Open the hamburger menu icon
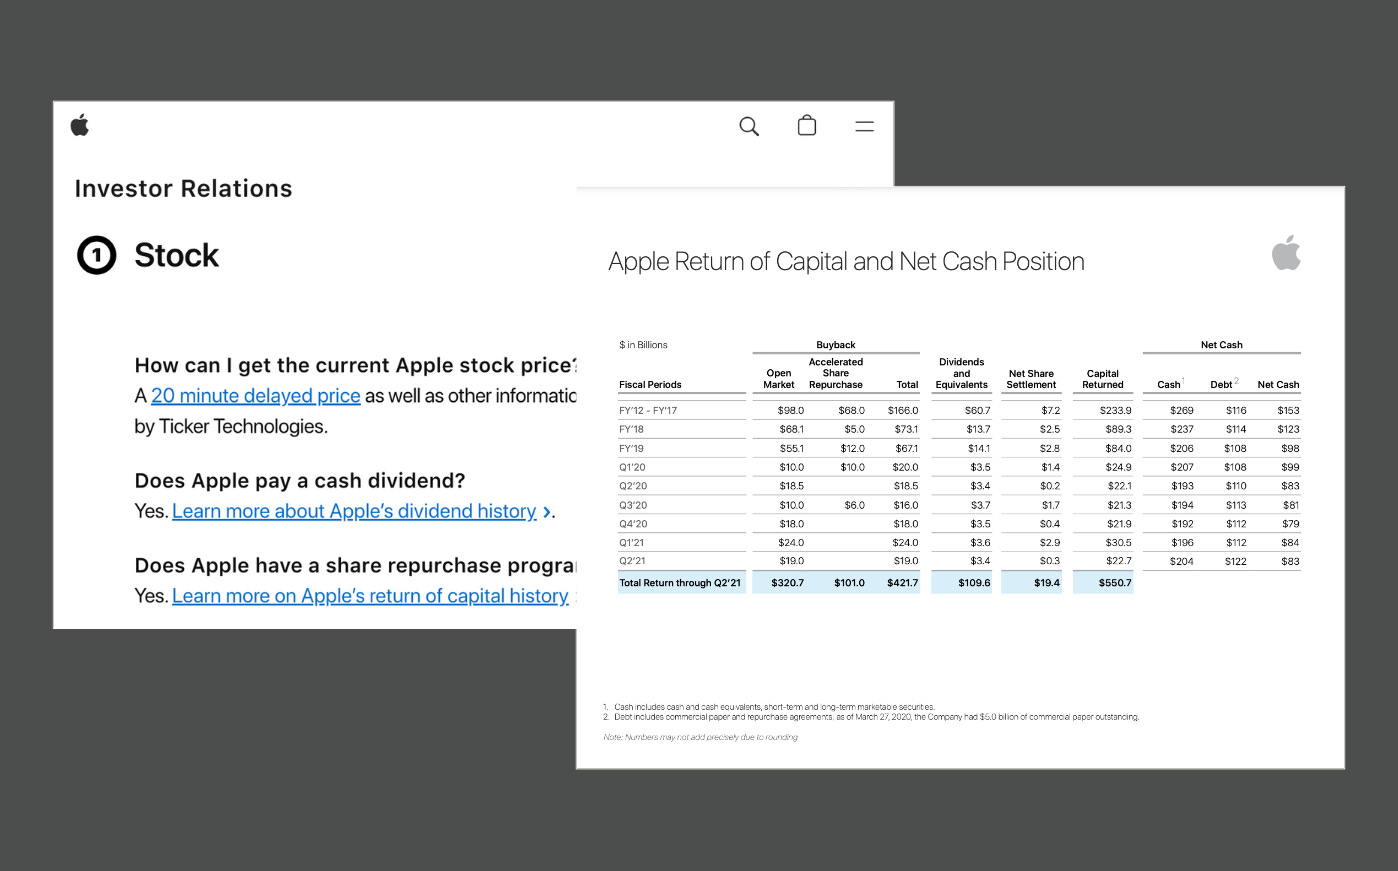The width and height of the screenshot is (1398, 871). pos(863,127)
